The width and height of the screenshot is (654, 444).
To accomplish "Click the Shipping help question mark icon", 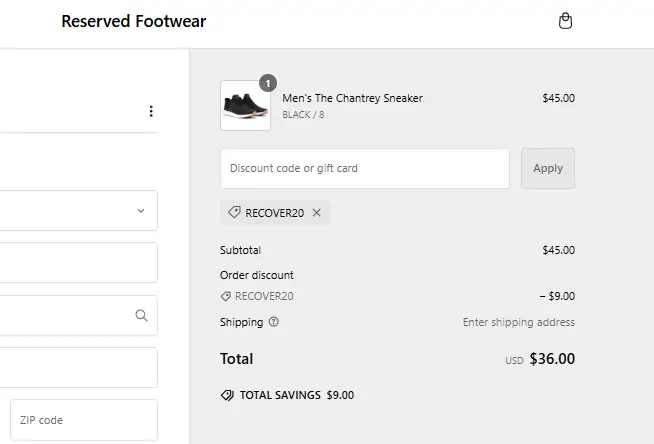I will click(x=274, y=322).
